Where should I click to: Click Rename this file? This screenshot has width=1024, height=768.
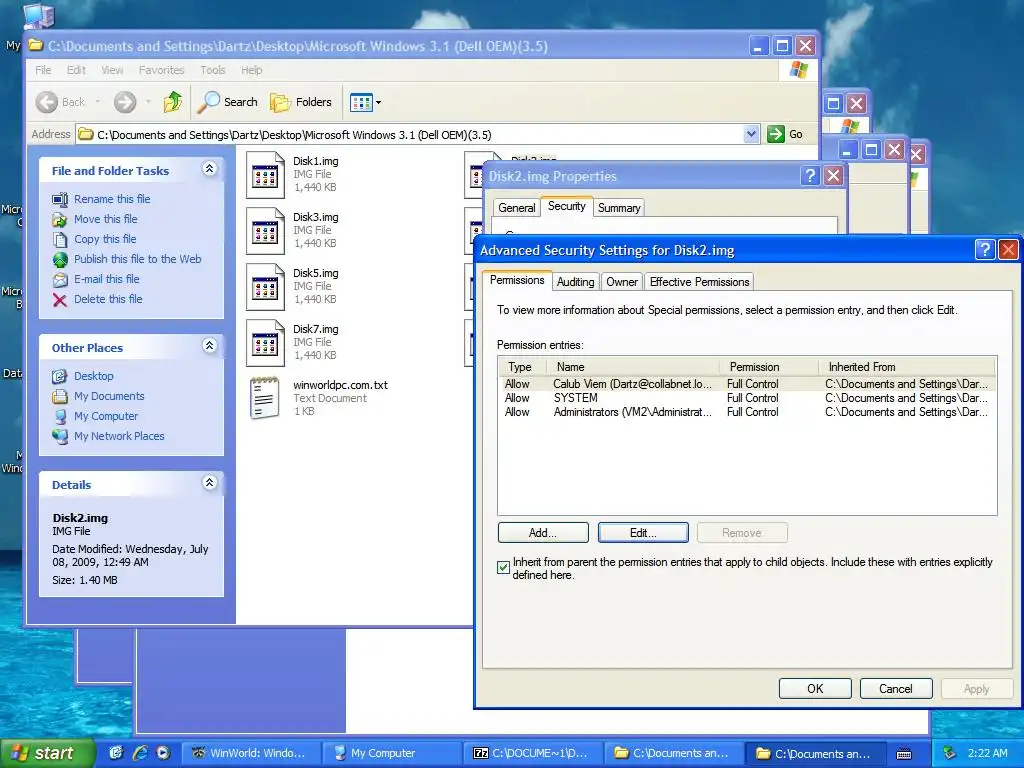click(112, 199)
